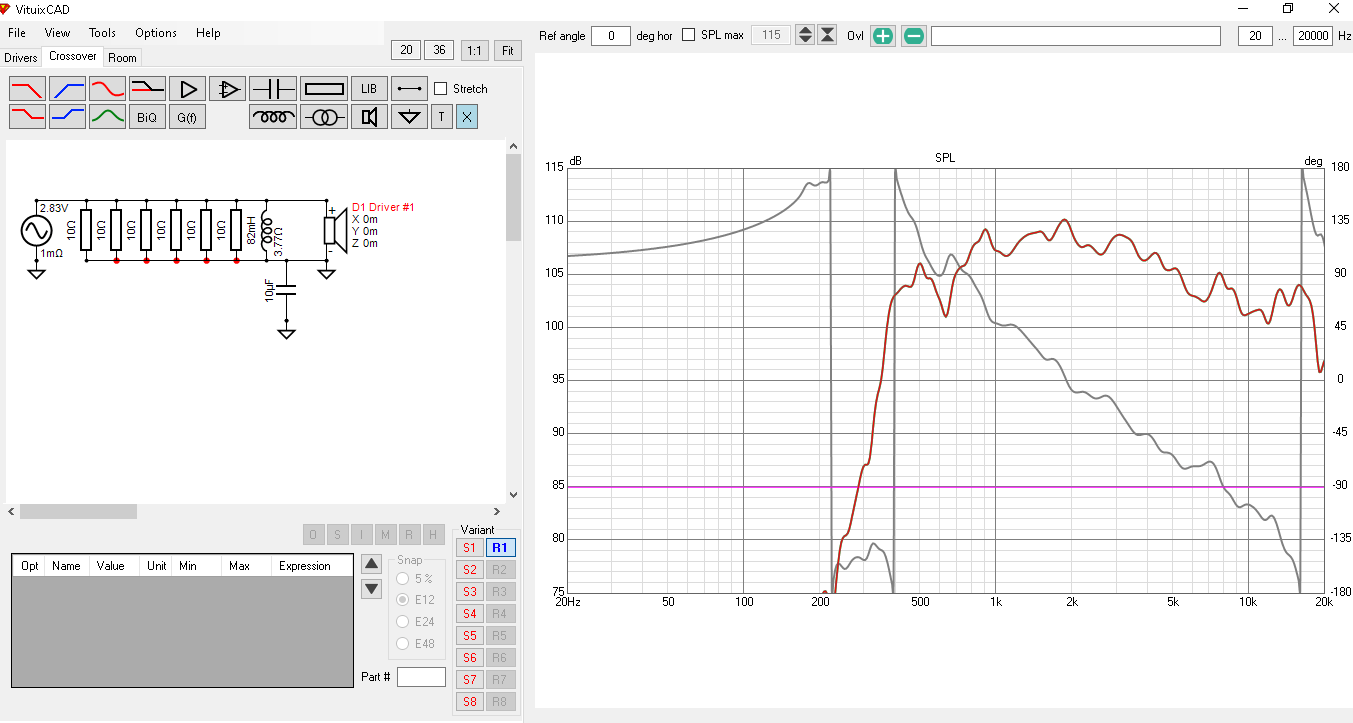Choose the E24 snap radio button

(404, 621)
